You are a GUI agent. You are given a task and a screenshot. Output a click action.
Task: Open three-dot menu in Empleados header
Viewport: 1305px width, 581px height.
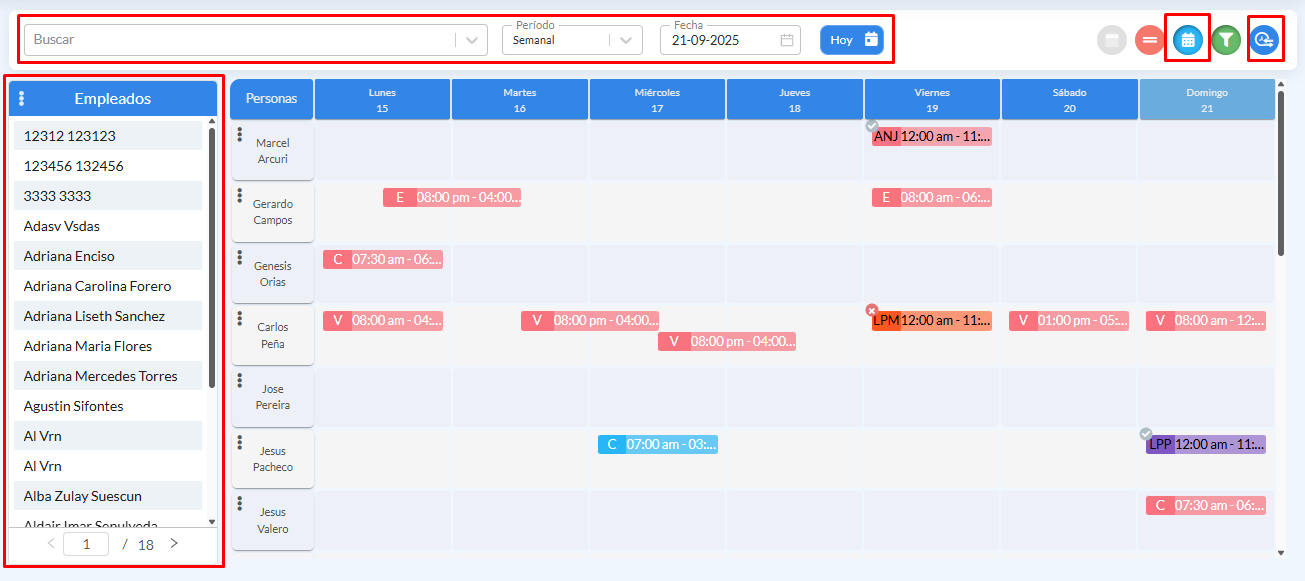[x=22, y=99]
